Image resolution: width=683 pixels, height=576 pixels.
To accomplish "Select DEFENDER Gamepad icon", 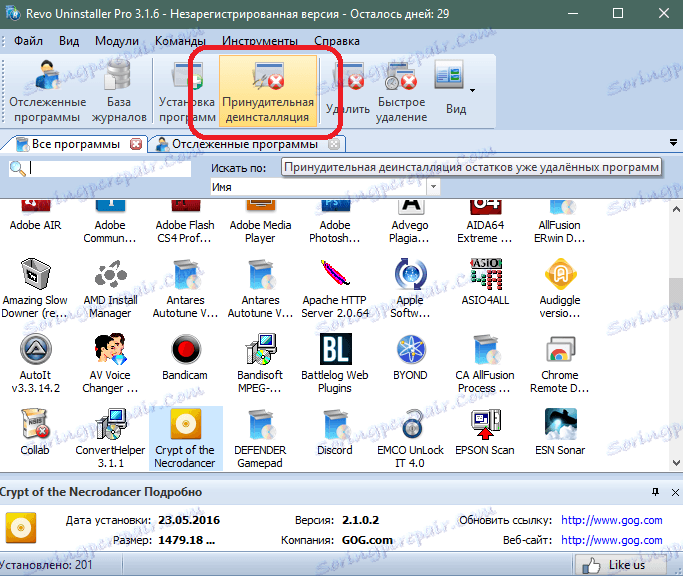I will tap(260, 424).
